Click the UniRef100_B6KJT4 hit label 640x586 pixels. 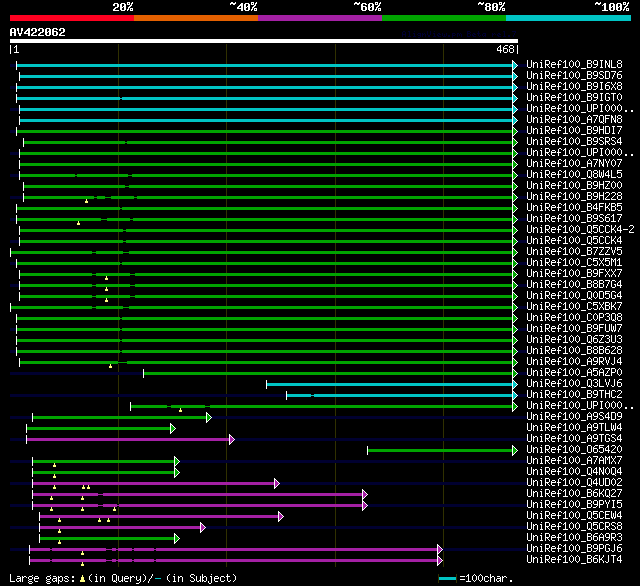573,560
